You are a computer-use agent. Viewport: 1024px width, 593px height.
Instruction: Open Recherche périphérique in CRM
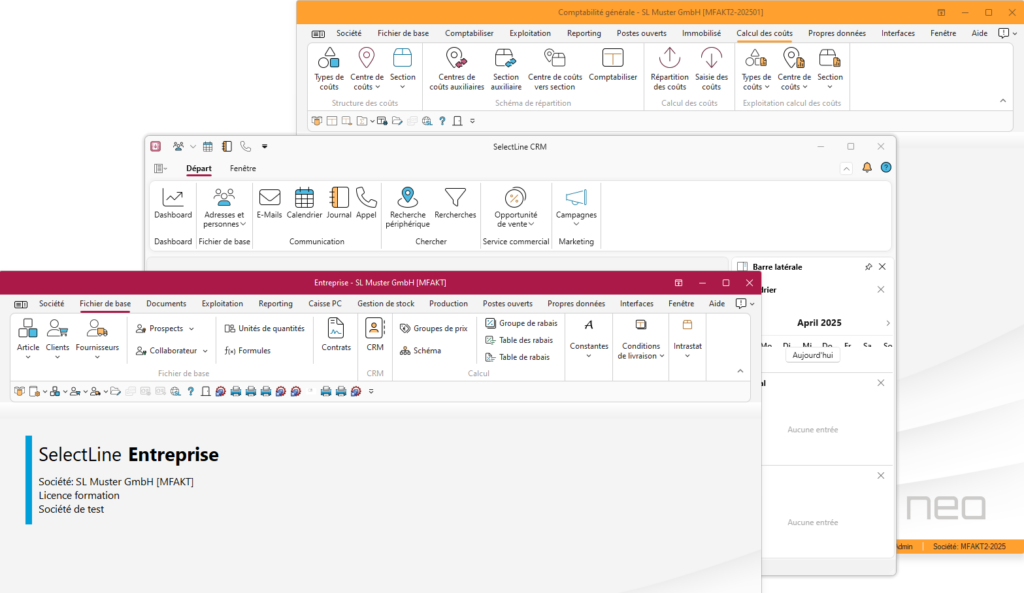pos(408,207)
